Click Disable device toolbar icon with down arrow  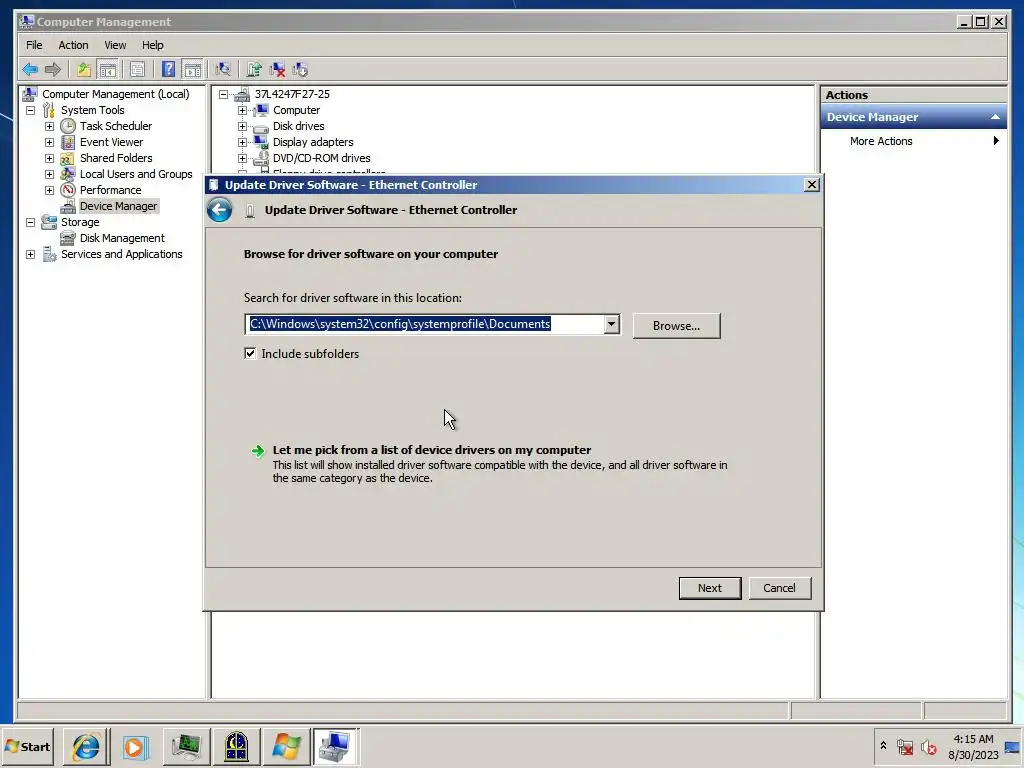[x=300, y=69]
